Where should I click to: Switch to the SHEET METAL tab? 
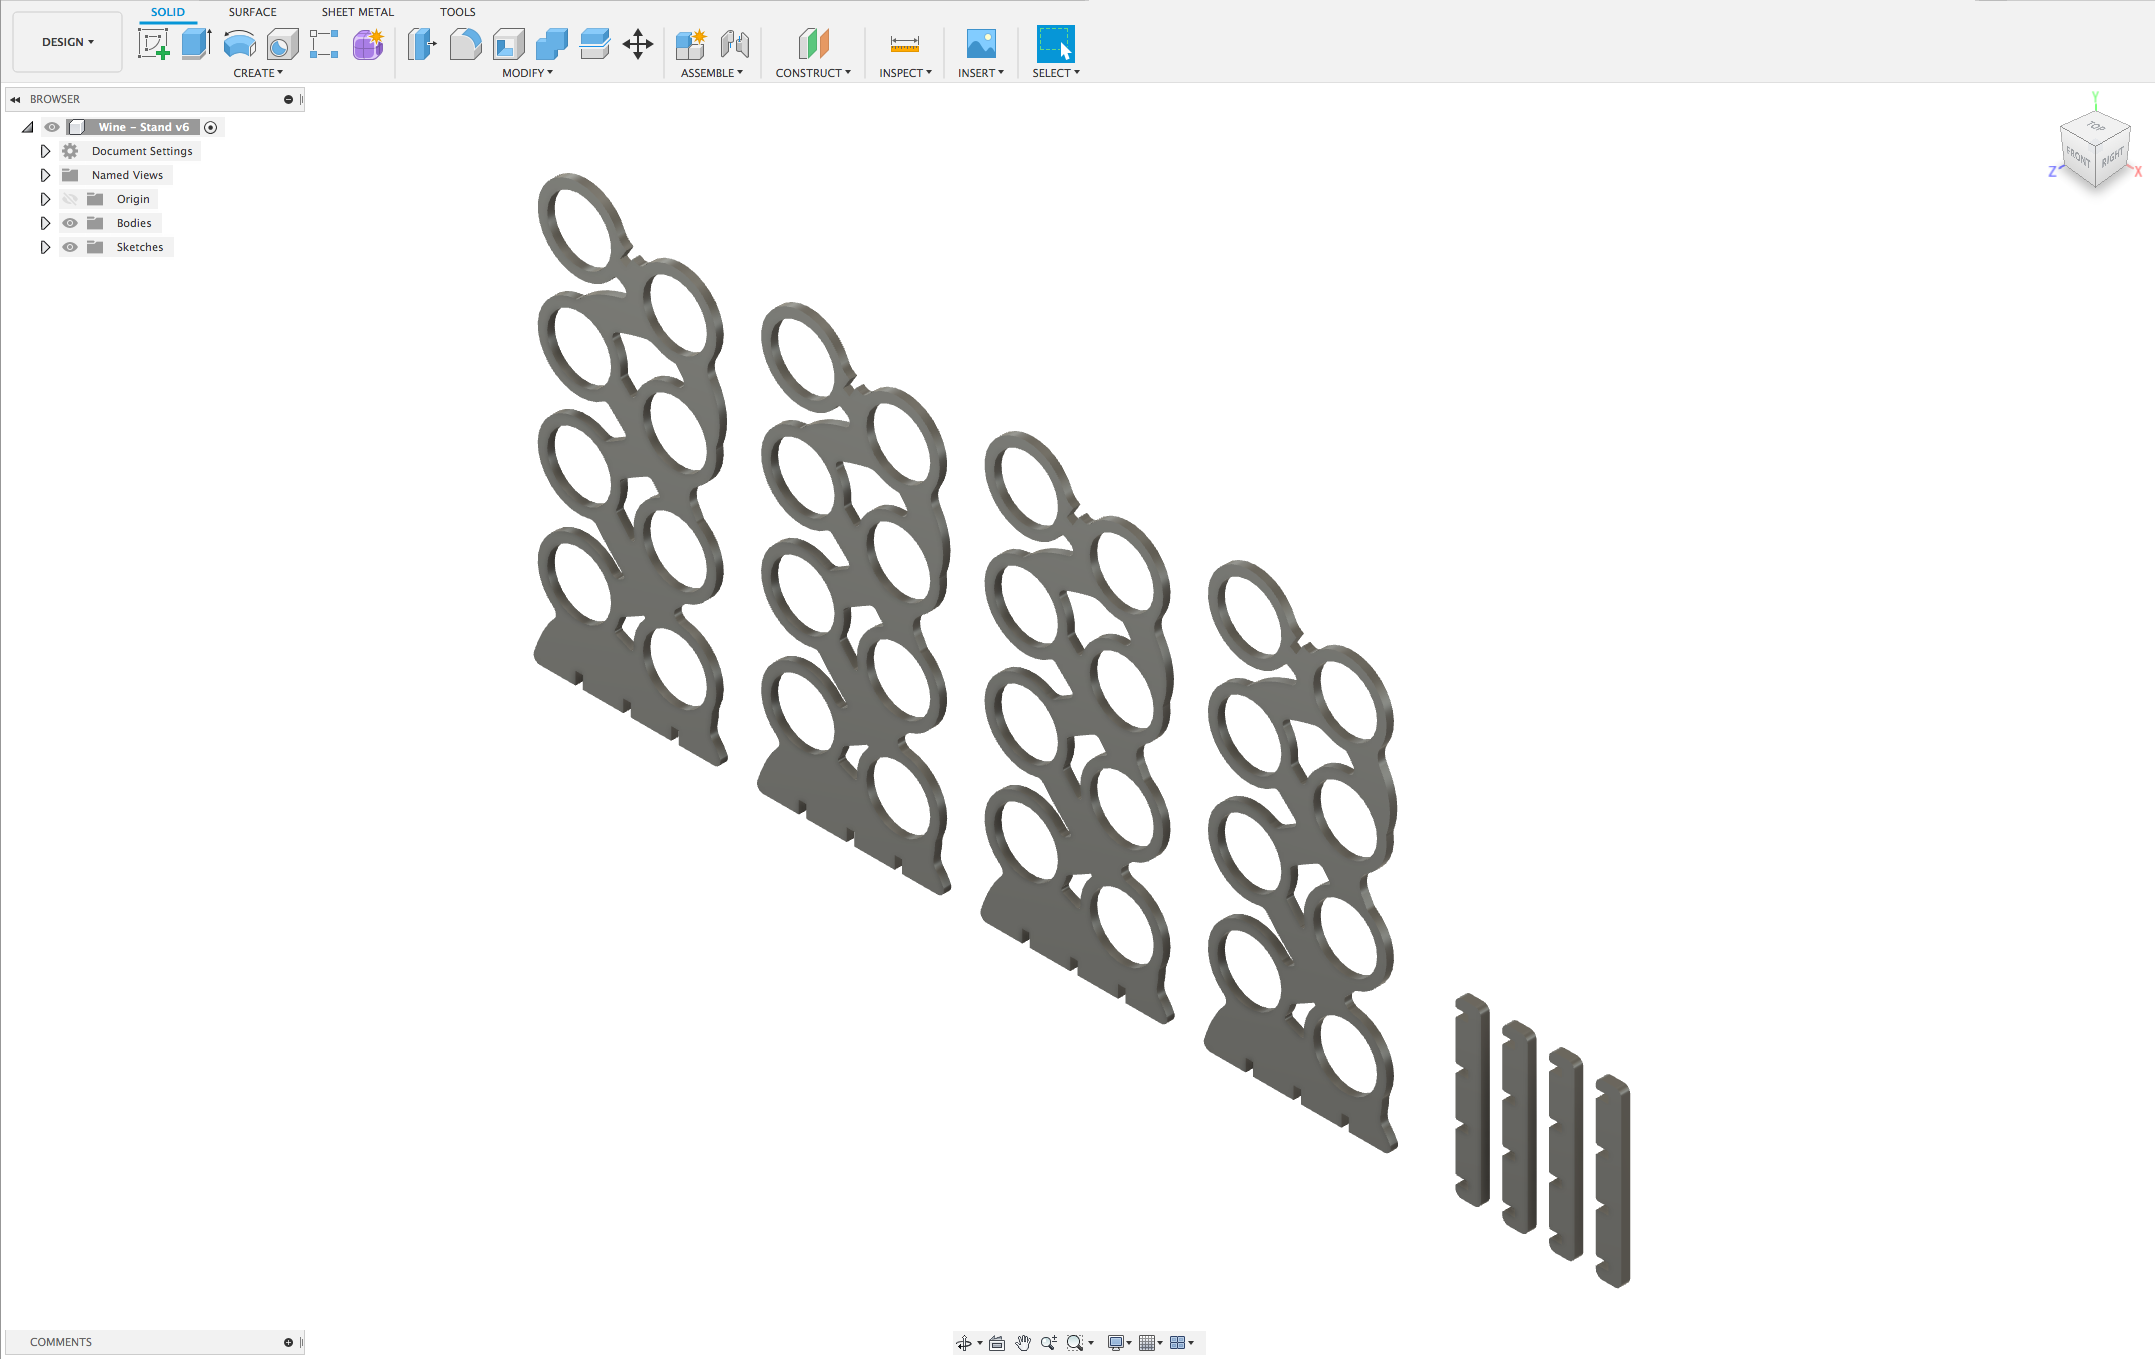[358, 12]
